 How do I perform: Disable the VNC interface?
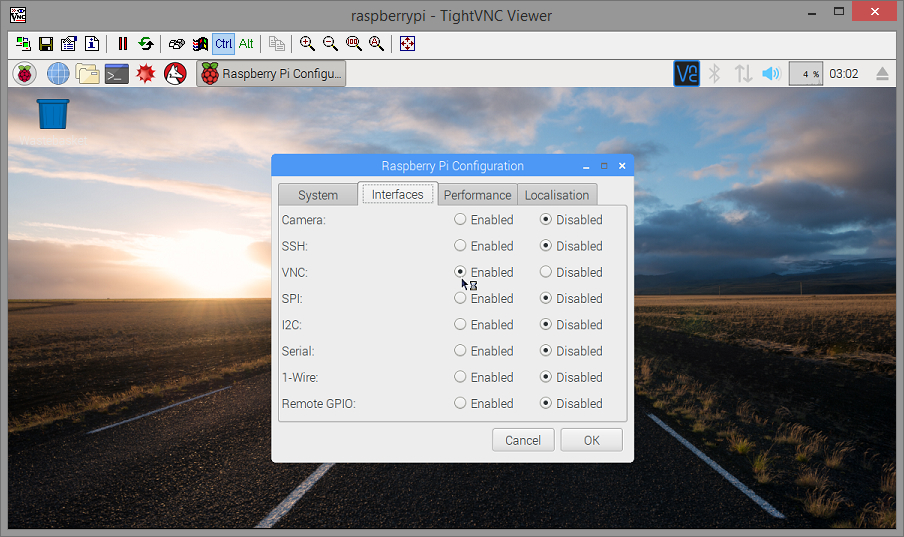[571, 272]
